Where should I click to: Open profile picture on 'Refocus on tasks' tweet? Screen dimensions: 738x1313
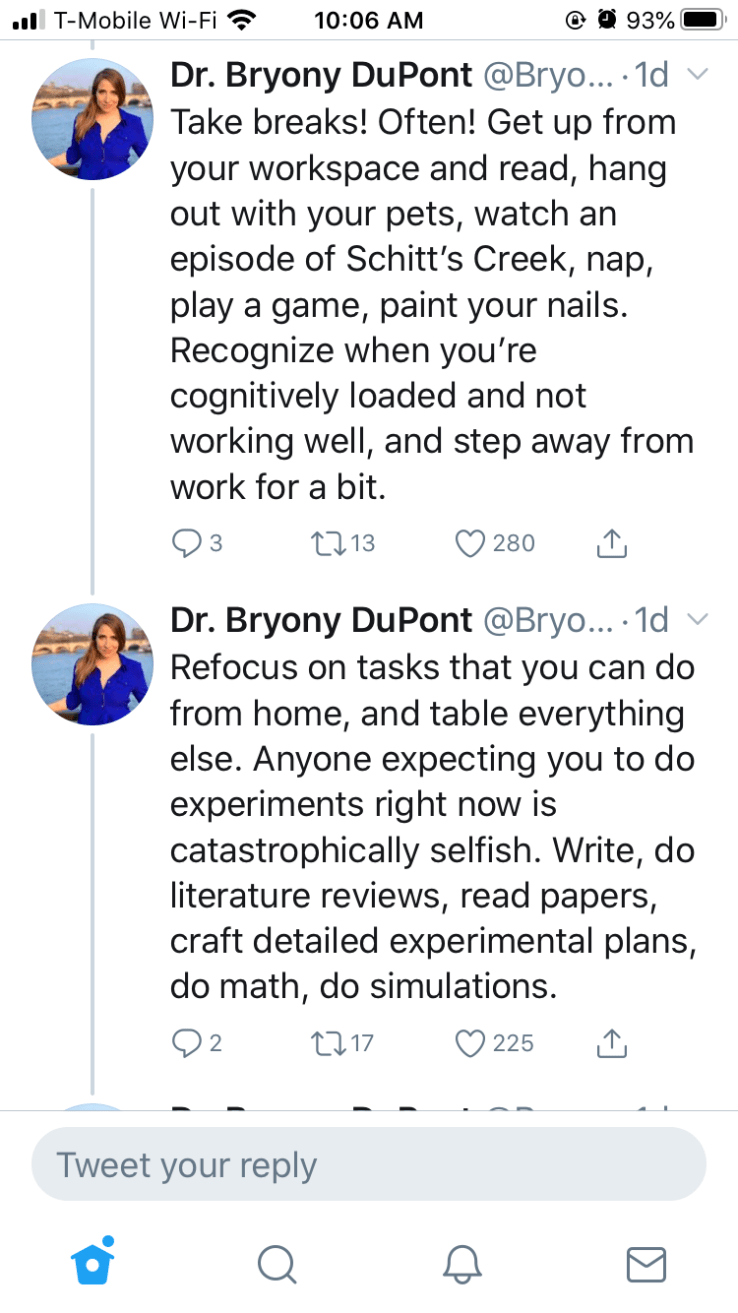click(93, 664)
